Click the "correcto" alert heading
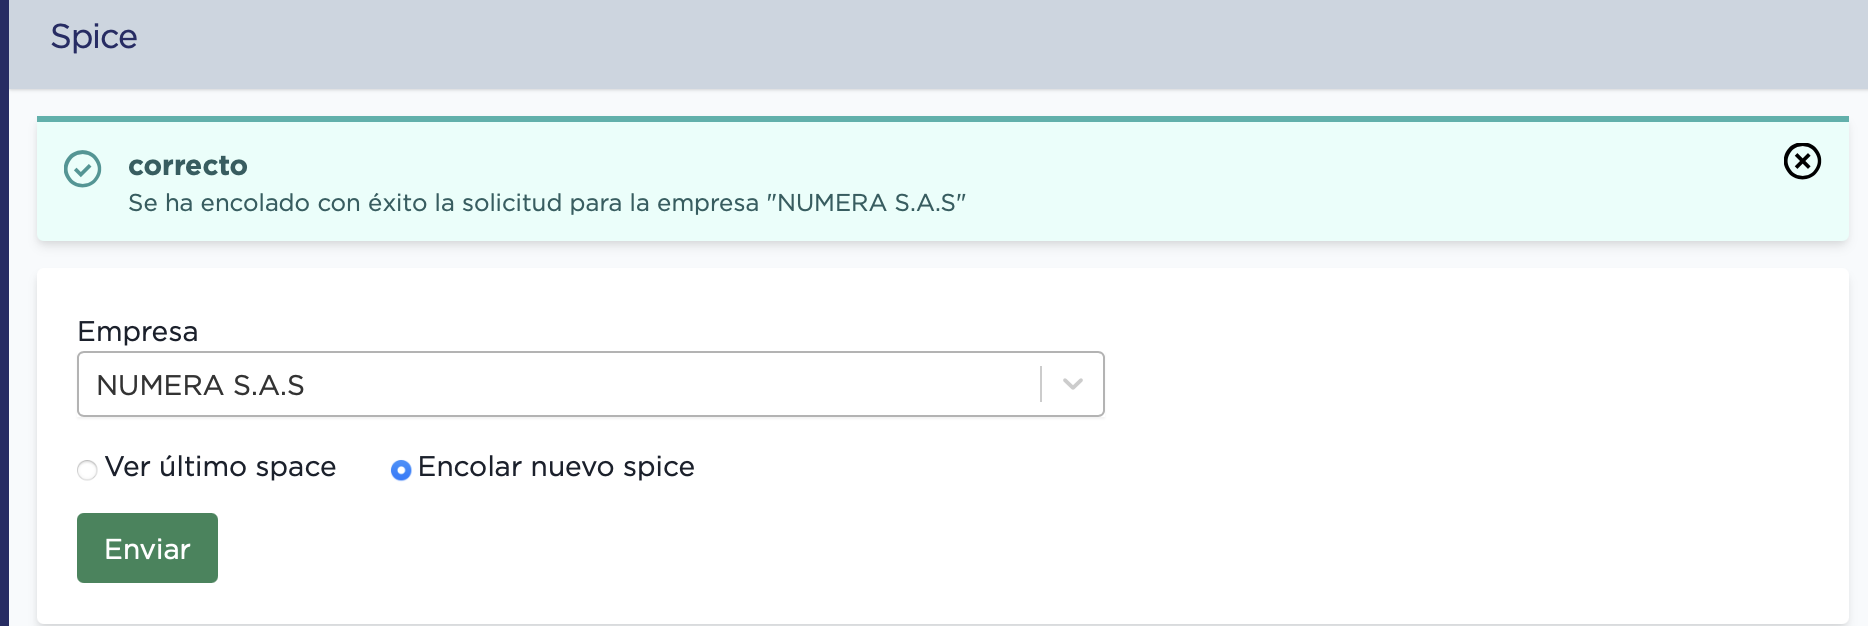The height and width of the screenshot is (626, 1868). pos(188,165)
